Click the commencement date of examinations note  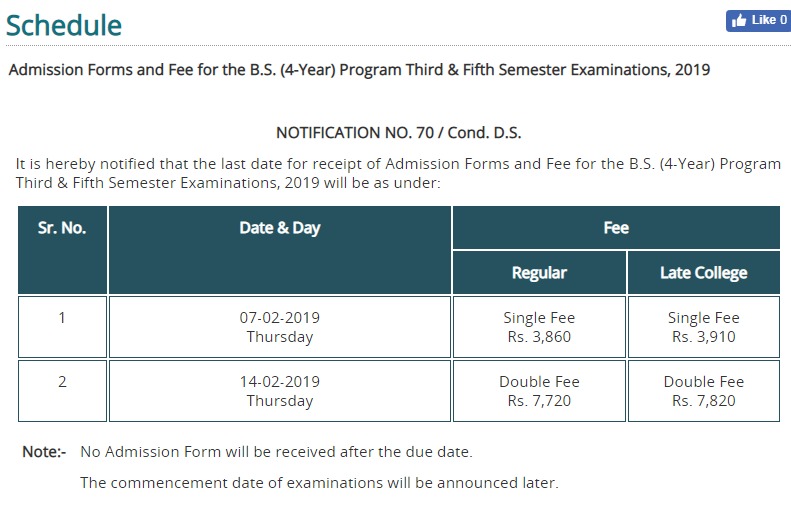pyautogui.click(x=319, y=483)
